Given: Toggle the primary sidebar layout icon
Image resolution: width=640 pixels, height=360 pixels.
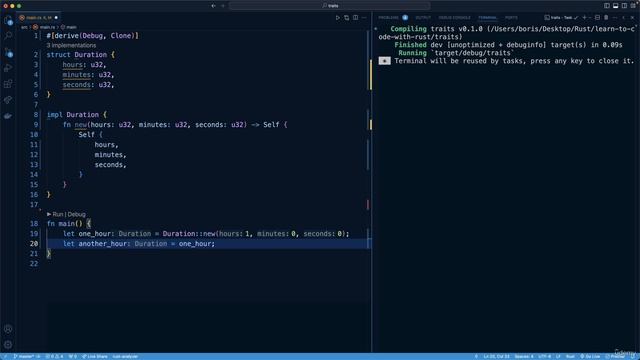Looking at the screenshot, I should pyautogui.click(x=607, y=6).
